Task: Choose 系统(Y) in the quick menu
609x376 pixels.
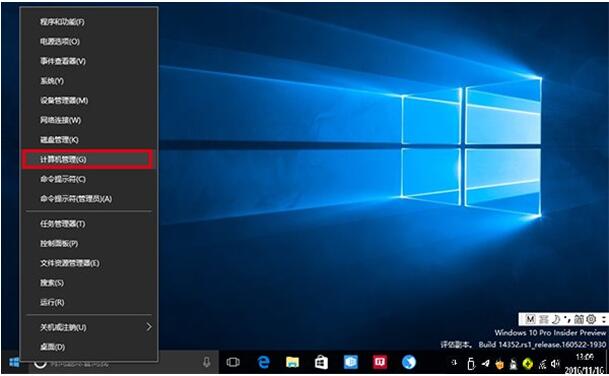Action: [x=89, y=81]
